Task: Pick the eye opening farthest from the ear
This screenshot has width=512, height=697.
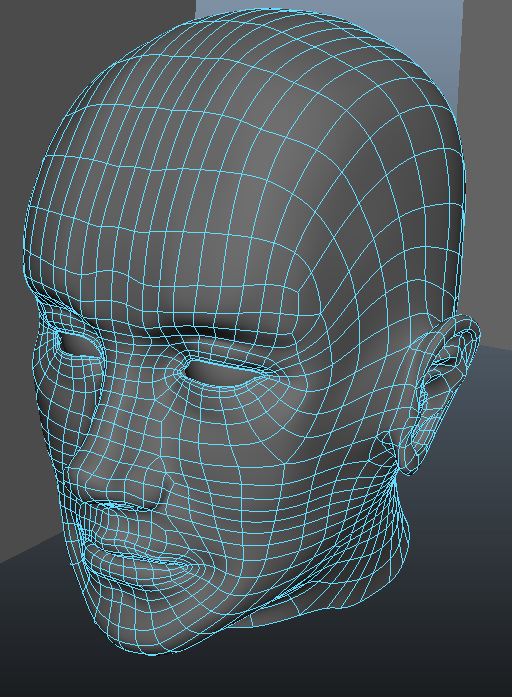Action: (79, 344)
